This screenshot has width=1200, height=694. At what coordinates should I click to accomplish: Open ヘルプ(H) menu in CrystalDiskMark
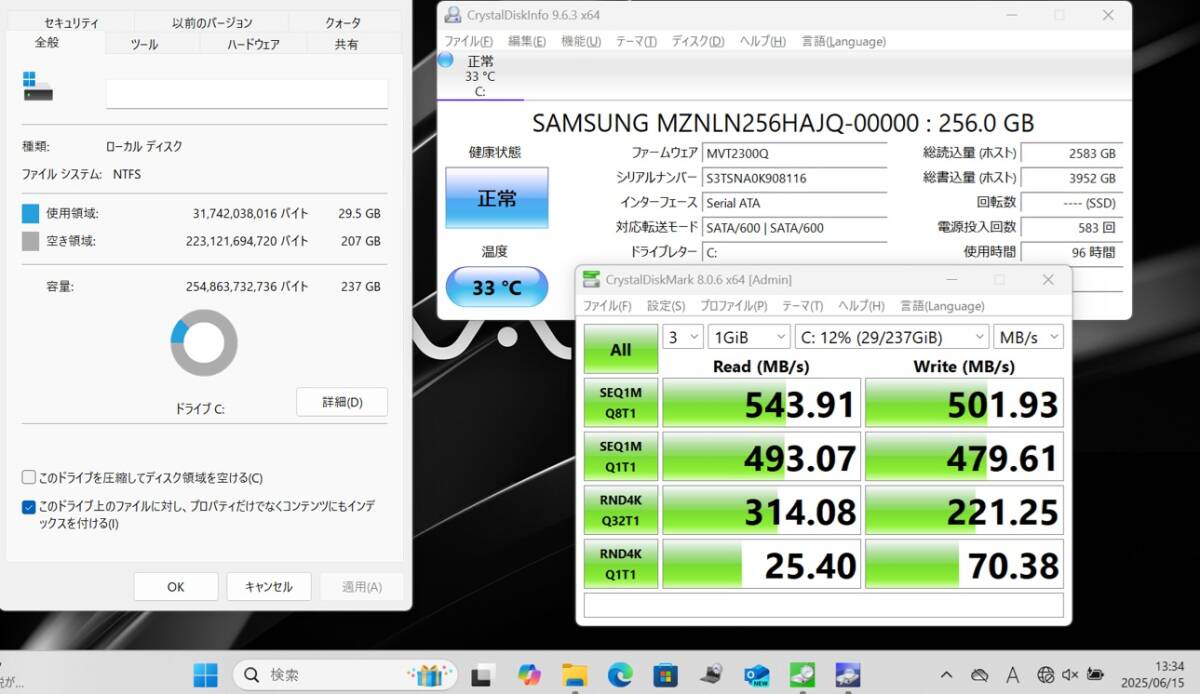click(861, 306)
